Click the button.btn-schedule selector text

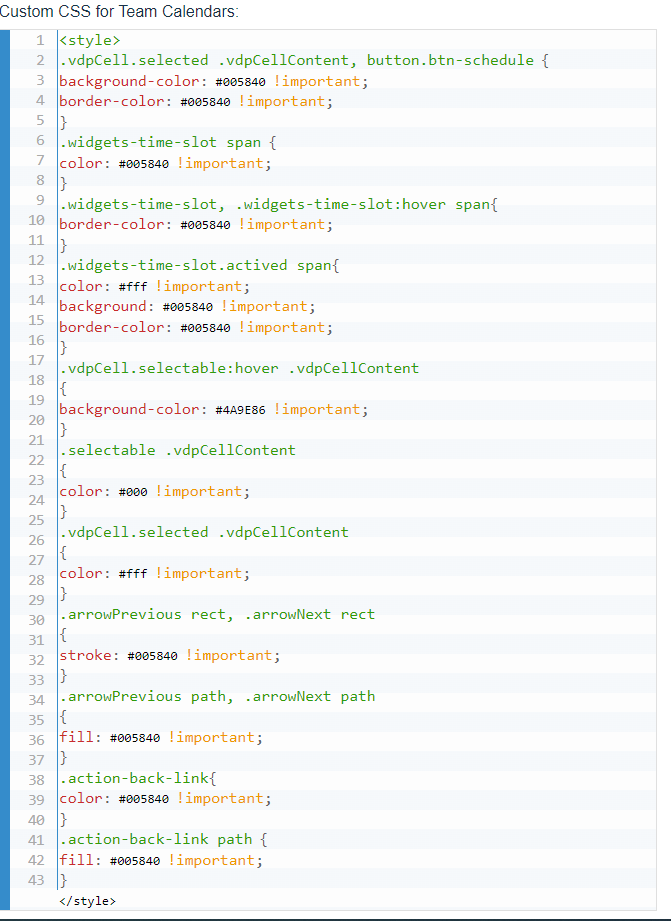click(x=450, y=60)
